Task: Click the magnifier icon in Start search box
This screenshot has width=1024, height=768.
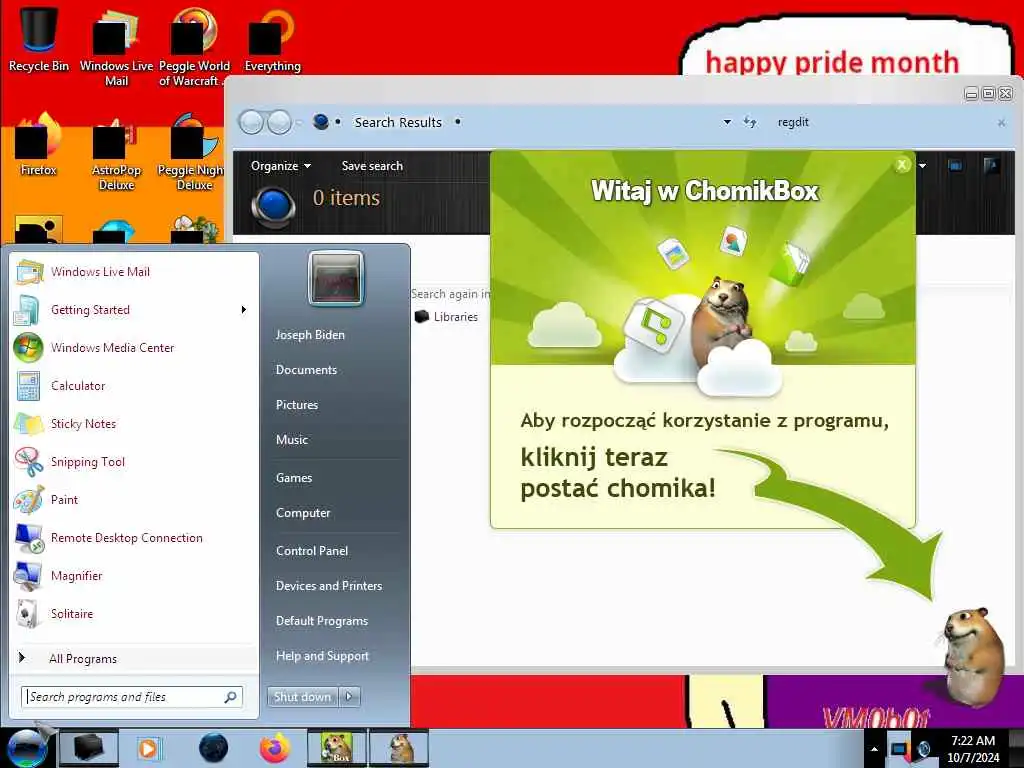Action: point(230,697)
